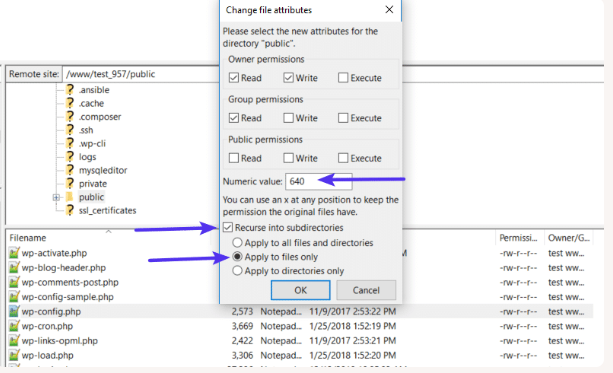Enable Group permissions Write checkbox

coord(289,118)
